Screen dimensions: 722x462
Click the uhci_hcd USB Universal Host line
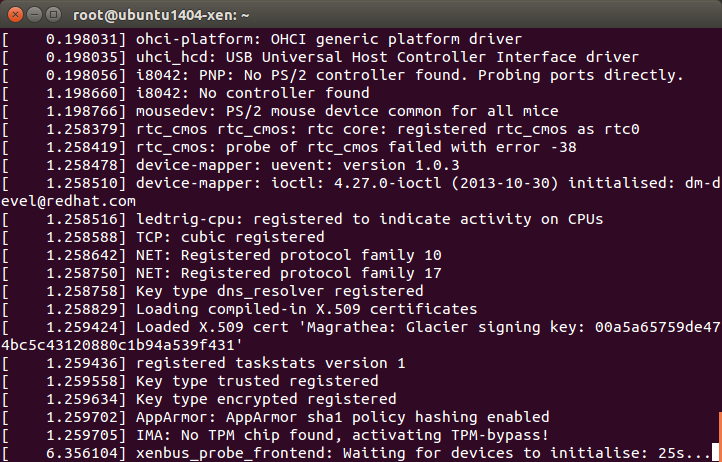pos(320,57)
